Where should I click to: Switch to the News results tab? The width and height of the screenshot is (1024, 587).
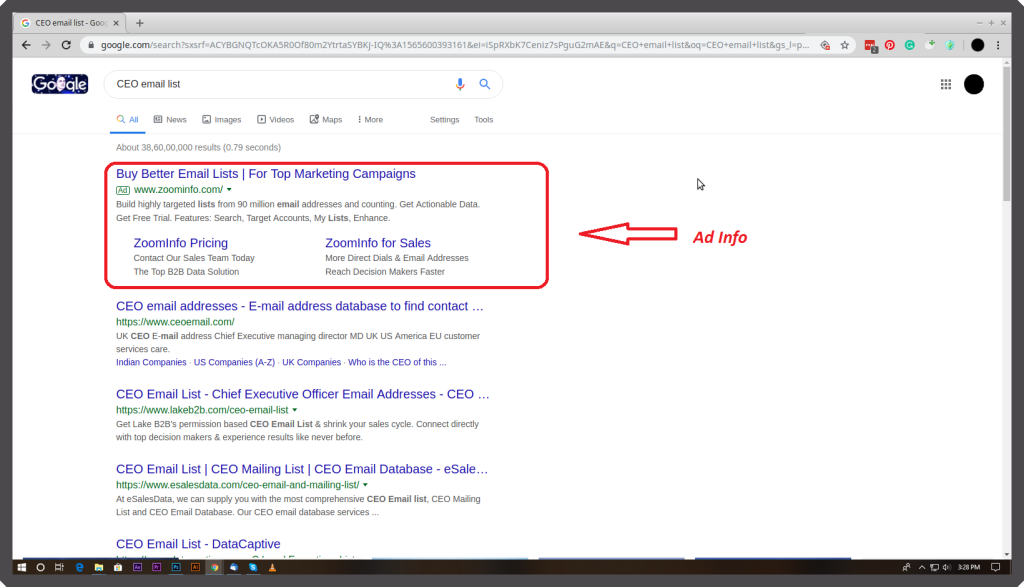pyautogui.click(x=170, y=120)
